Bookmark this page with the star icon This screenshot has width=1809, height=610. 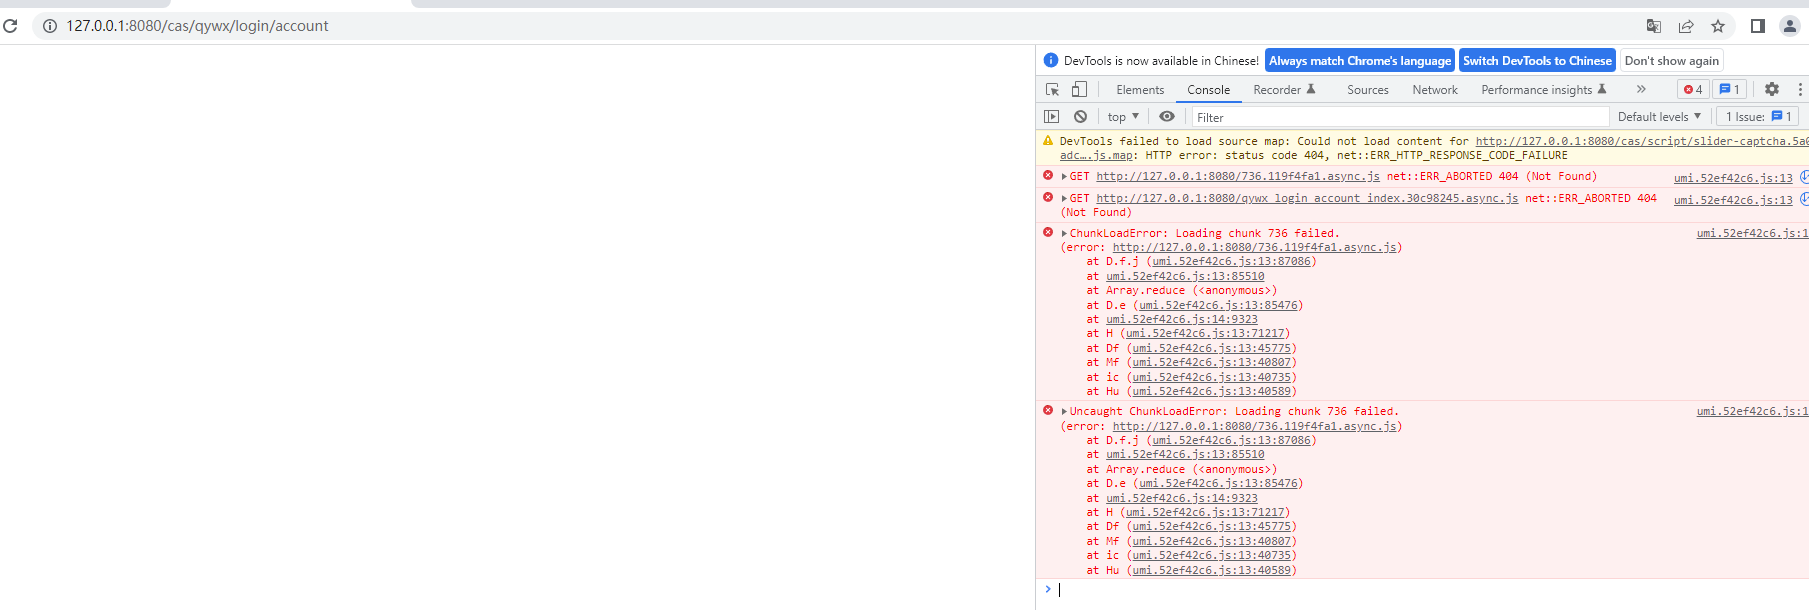click(x=1718, y=26)
